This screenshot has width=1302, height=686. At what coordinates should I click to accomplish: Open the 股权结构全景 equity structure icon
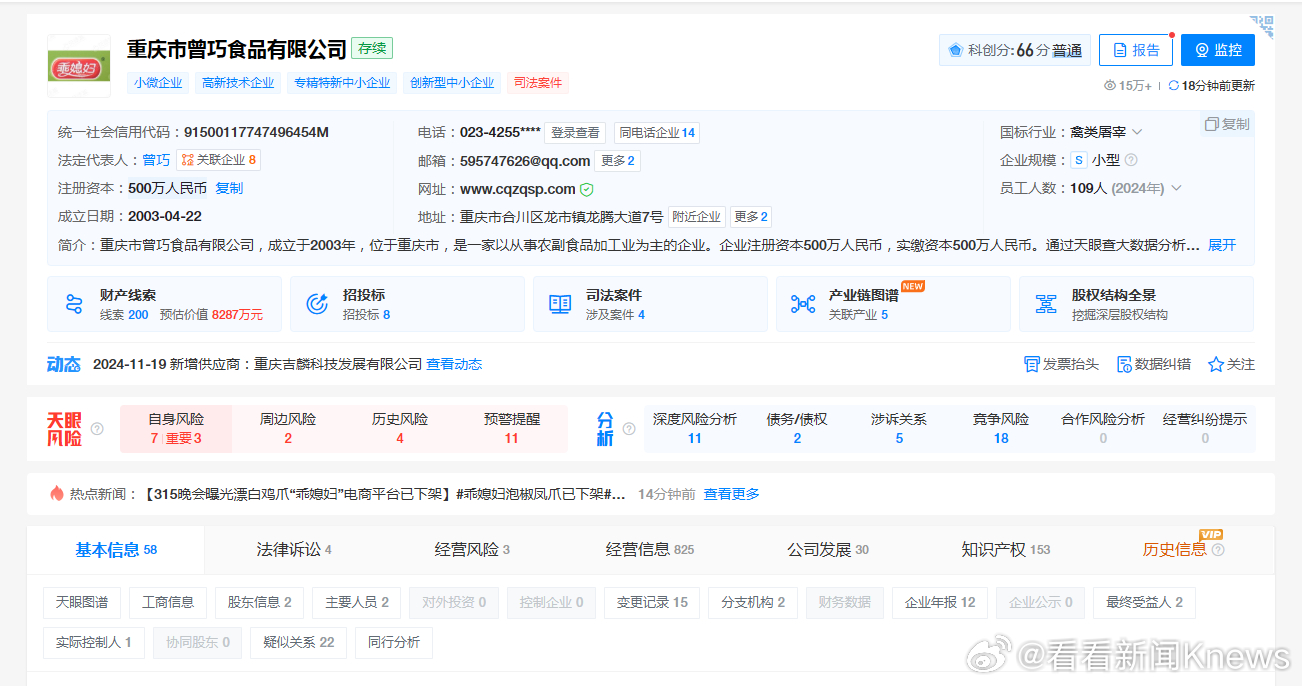click(1046, 302)
